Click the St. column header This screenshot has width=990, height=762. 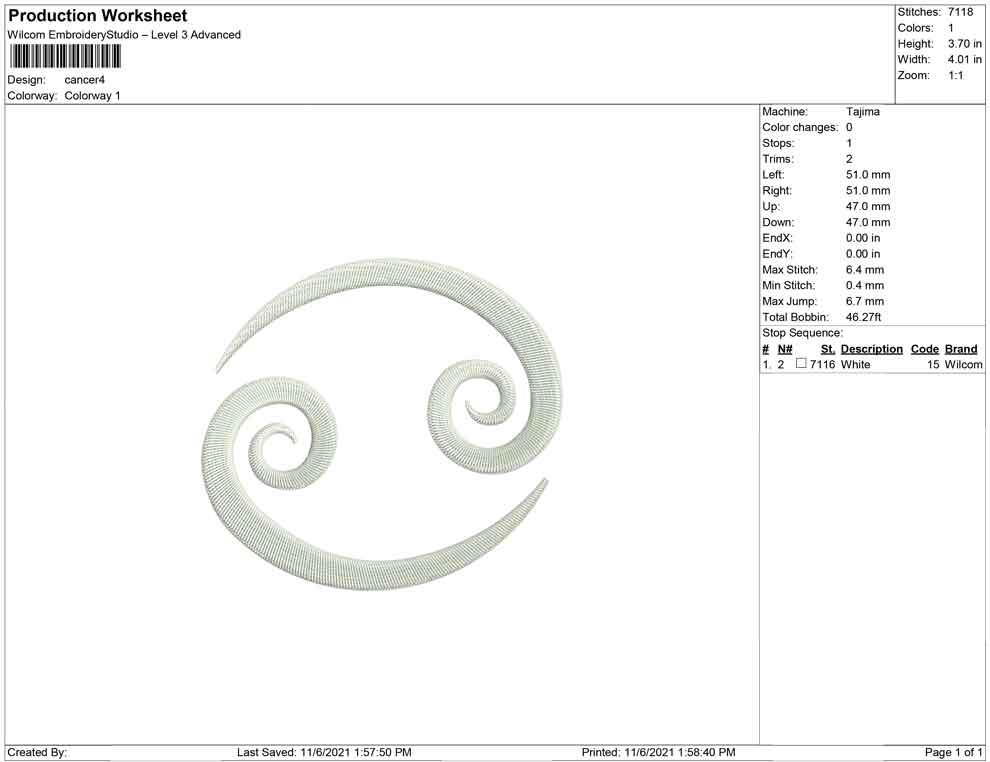[828, 349]
